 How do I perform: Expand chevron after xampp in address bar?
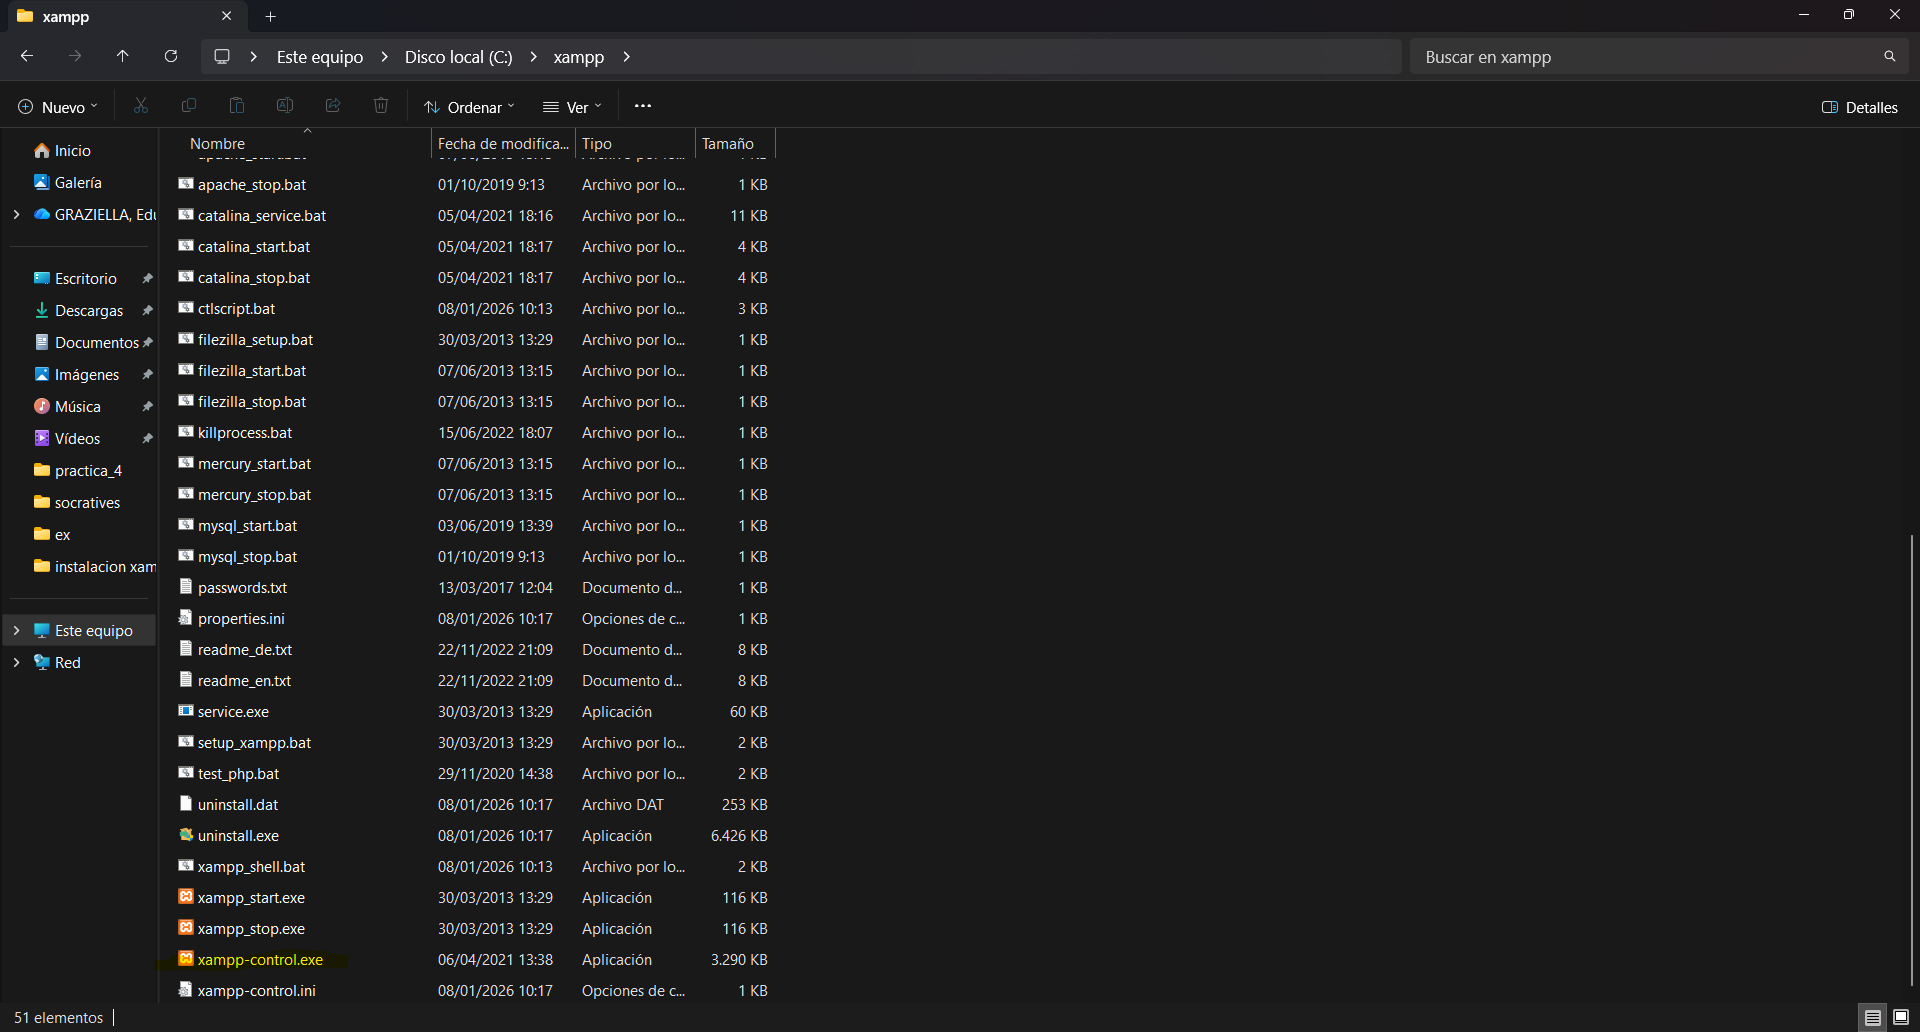pos(626,57)
